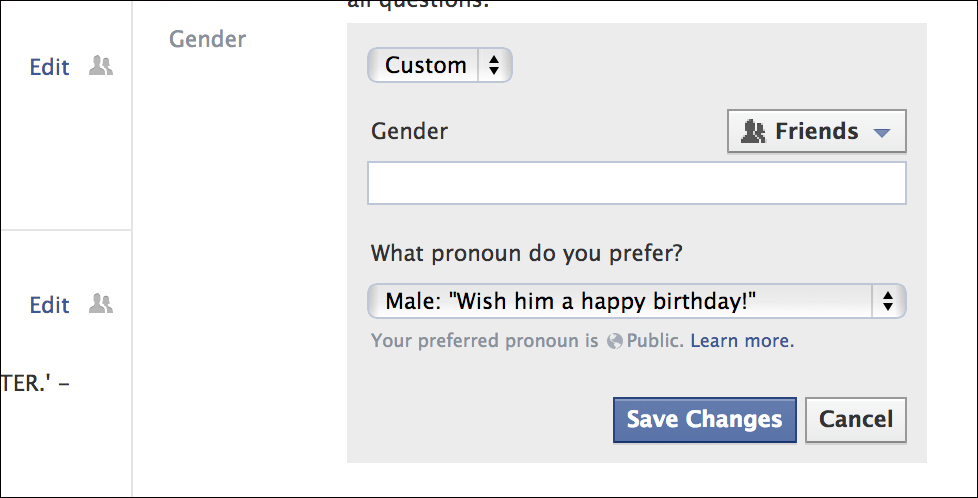The width and height of the screenshot is (978, 498).
Task: Open the Learn more link
Action: (x=742, y=341)
